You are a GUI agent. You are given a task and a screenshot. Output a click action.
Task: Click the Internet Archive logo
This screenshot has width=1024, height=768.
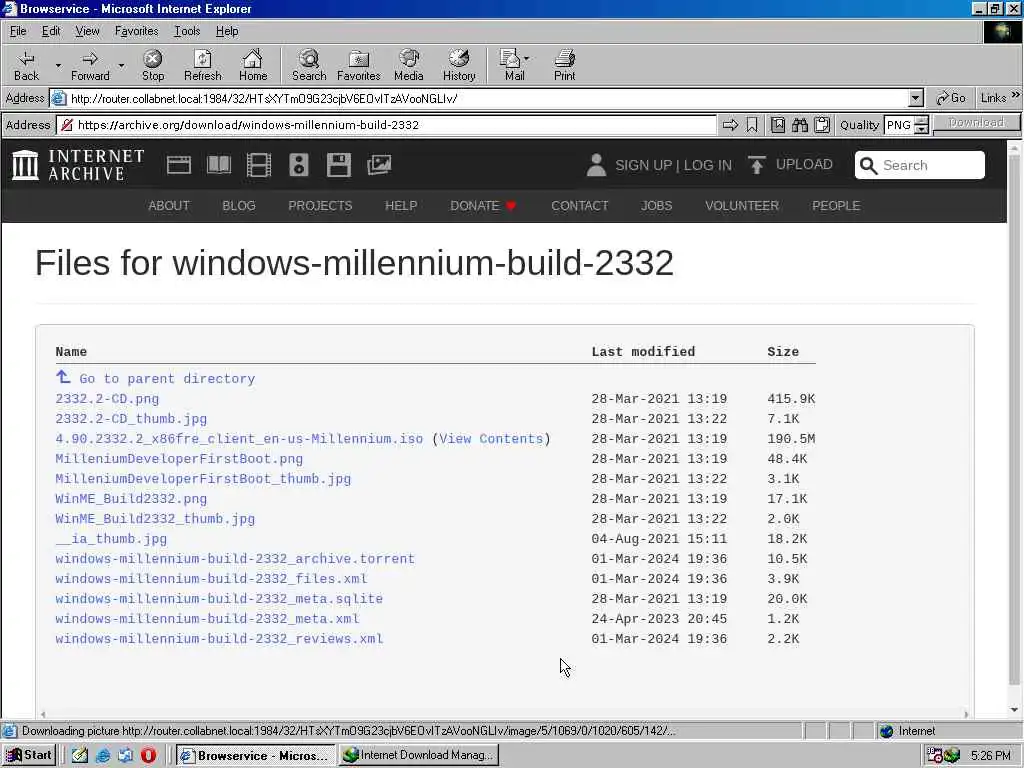tap(78, 165)
